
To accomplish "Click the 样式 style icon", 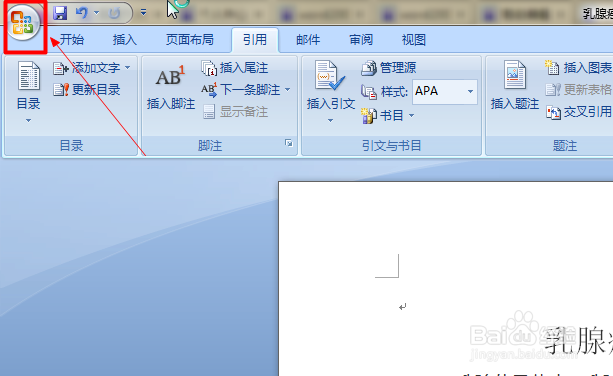I will (368, 92).
